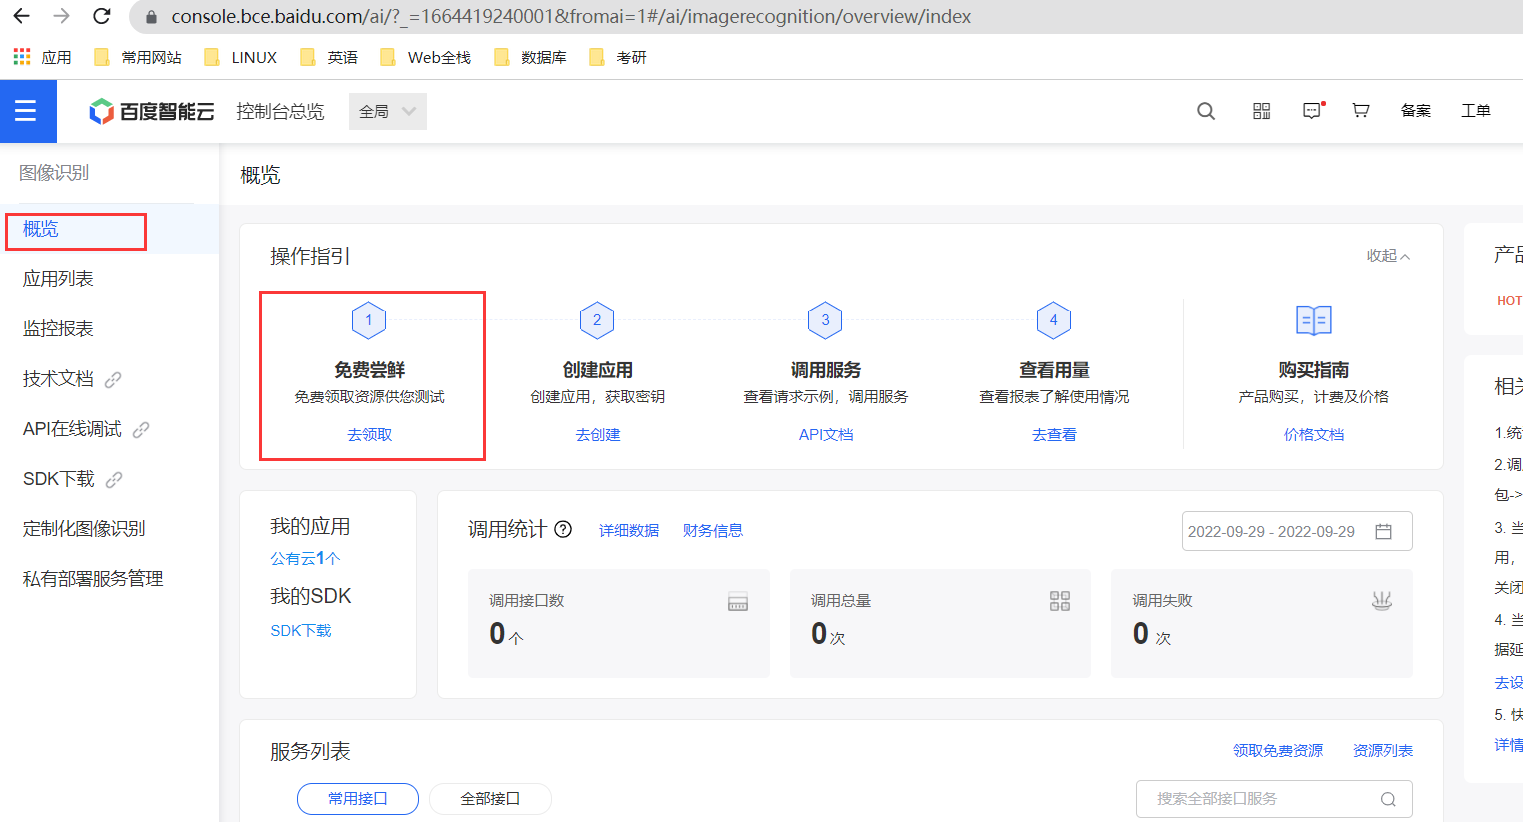Click the magnifier in service search box
Screen dimensions: 1523x822
pos(1388,799)
